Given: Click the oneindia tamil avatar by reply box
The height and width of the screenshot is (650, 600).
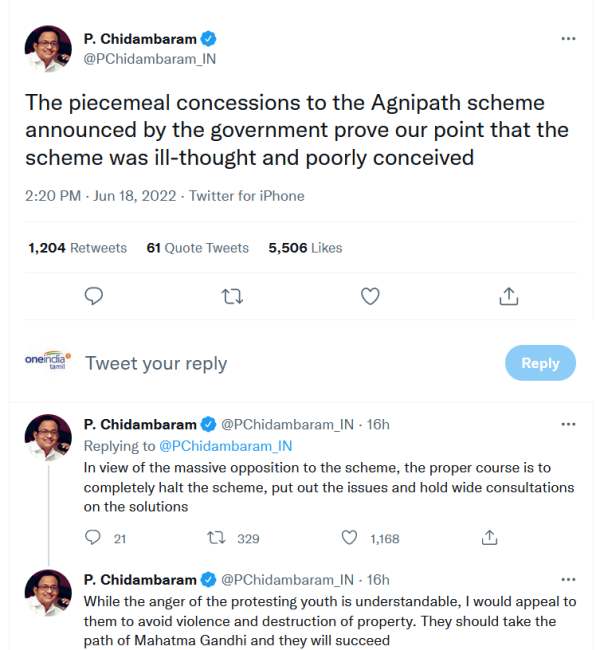Looking at the screenshot, I should coord(48,362).
